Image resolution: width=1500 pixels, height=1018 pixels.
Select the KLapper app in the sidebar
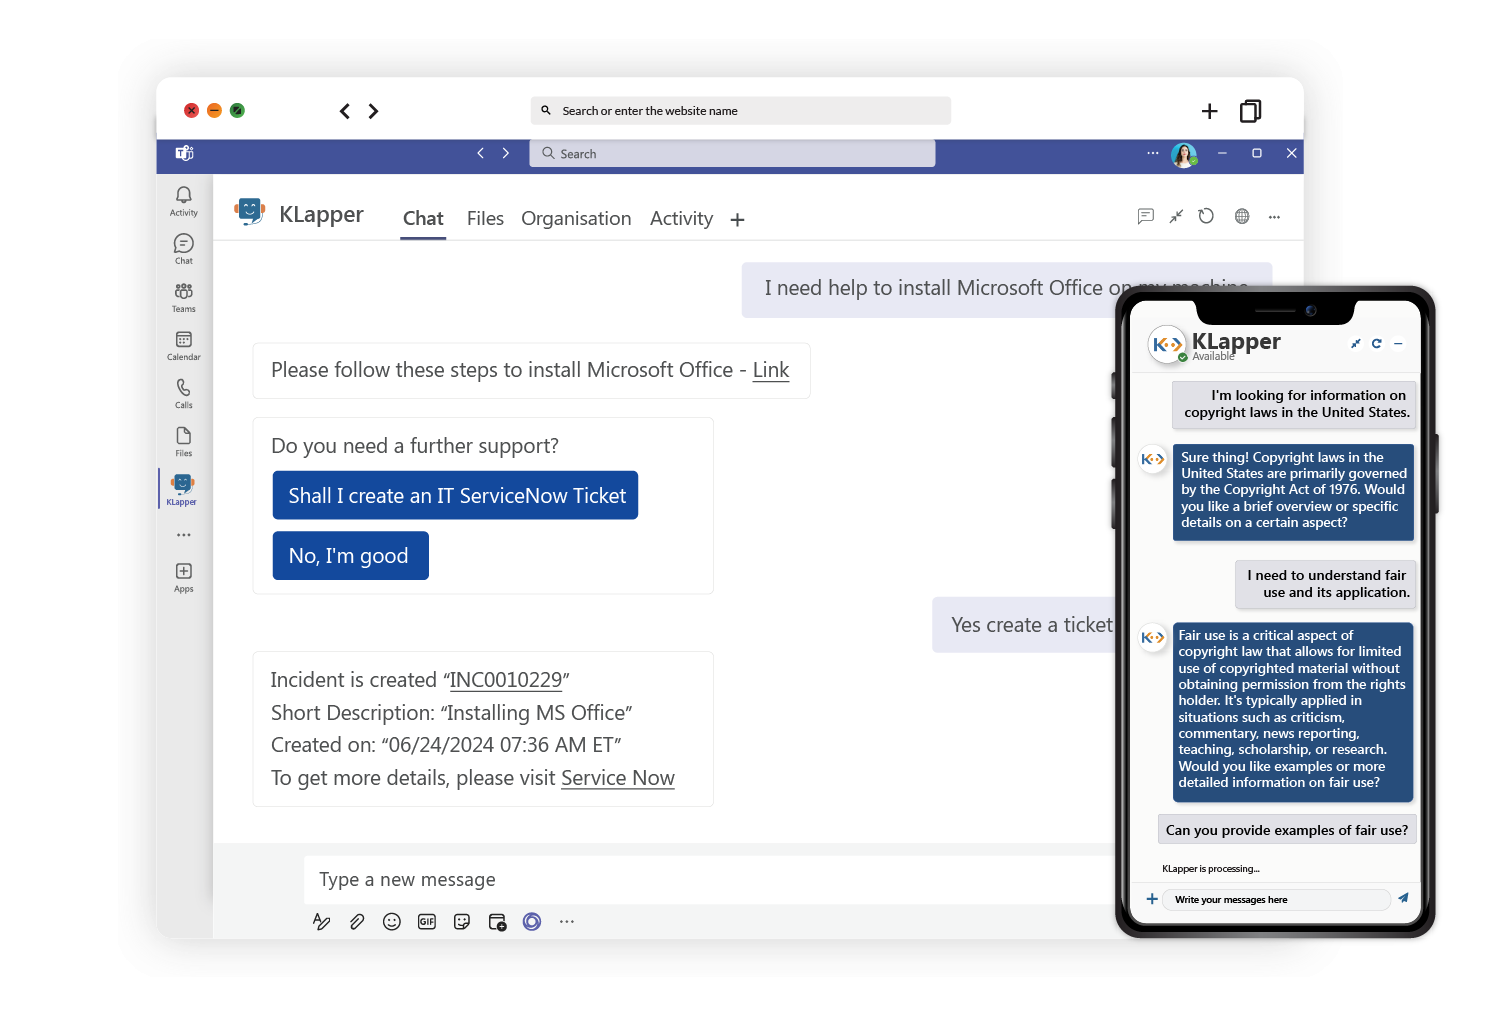point(183,489)
